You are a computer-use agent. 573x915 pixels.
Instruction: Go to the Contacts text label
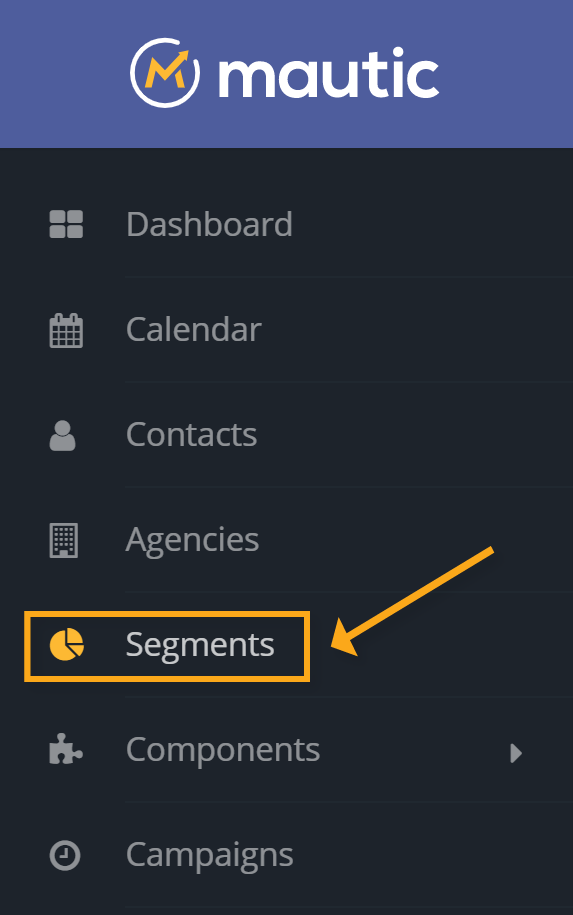[x=191, y=434]
